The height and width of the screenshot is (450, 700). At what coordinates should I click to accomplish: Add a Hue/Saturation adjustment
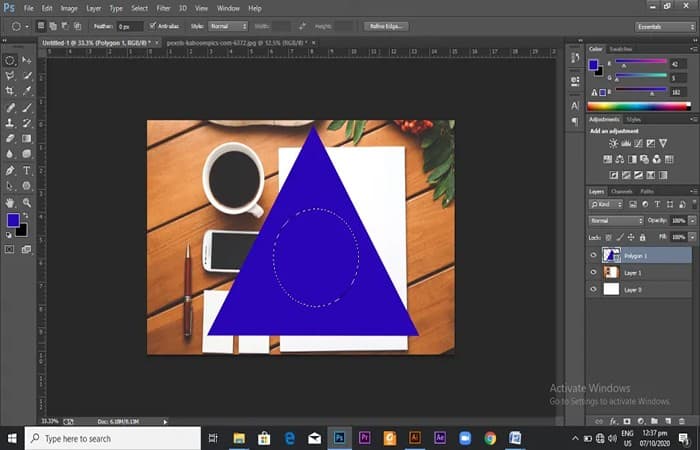pyautogui.click(x=607, y=159)
